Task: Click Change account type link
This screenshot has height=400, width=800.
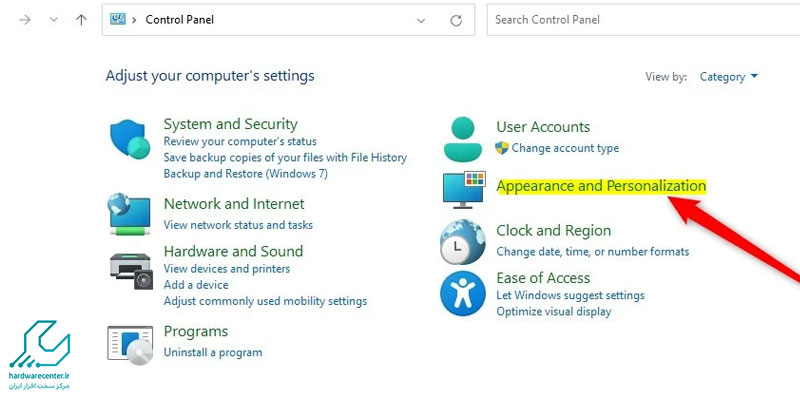Action: pos(565,148)
